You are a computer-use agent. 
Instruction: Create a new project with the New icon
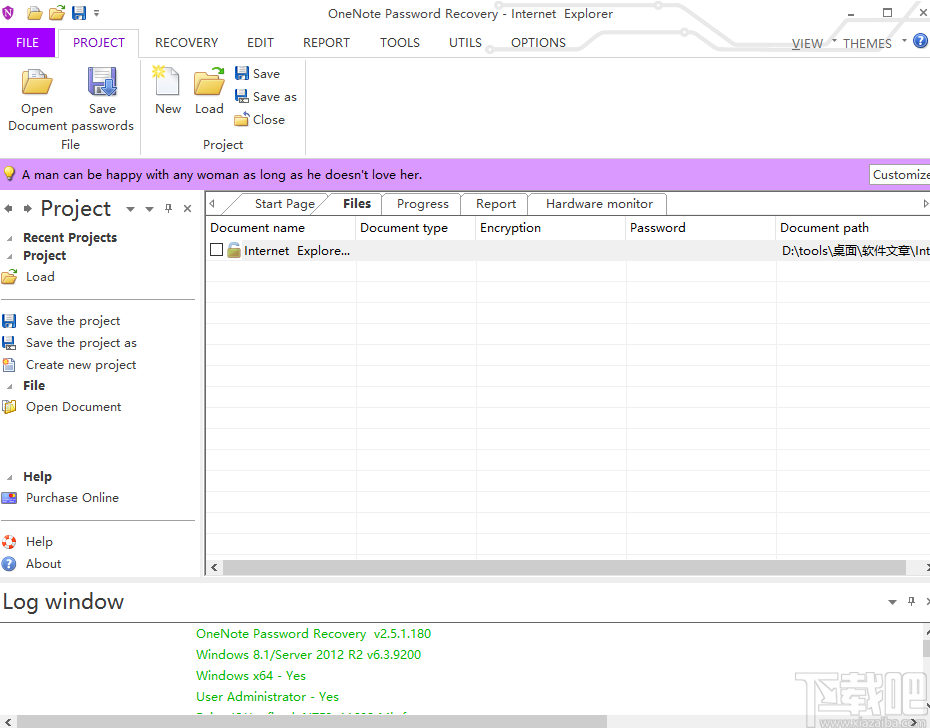pyautogui.click(x=166, y=88)
